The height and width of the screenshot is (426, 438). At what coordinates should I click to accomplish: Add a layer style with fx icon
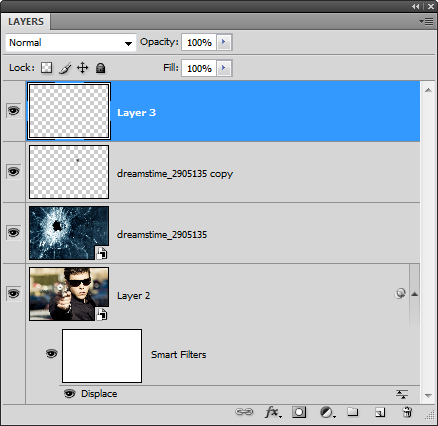click(x=273, y=412)
